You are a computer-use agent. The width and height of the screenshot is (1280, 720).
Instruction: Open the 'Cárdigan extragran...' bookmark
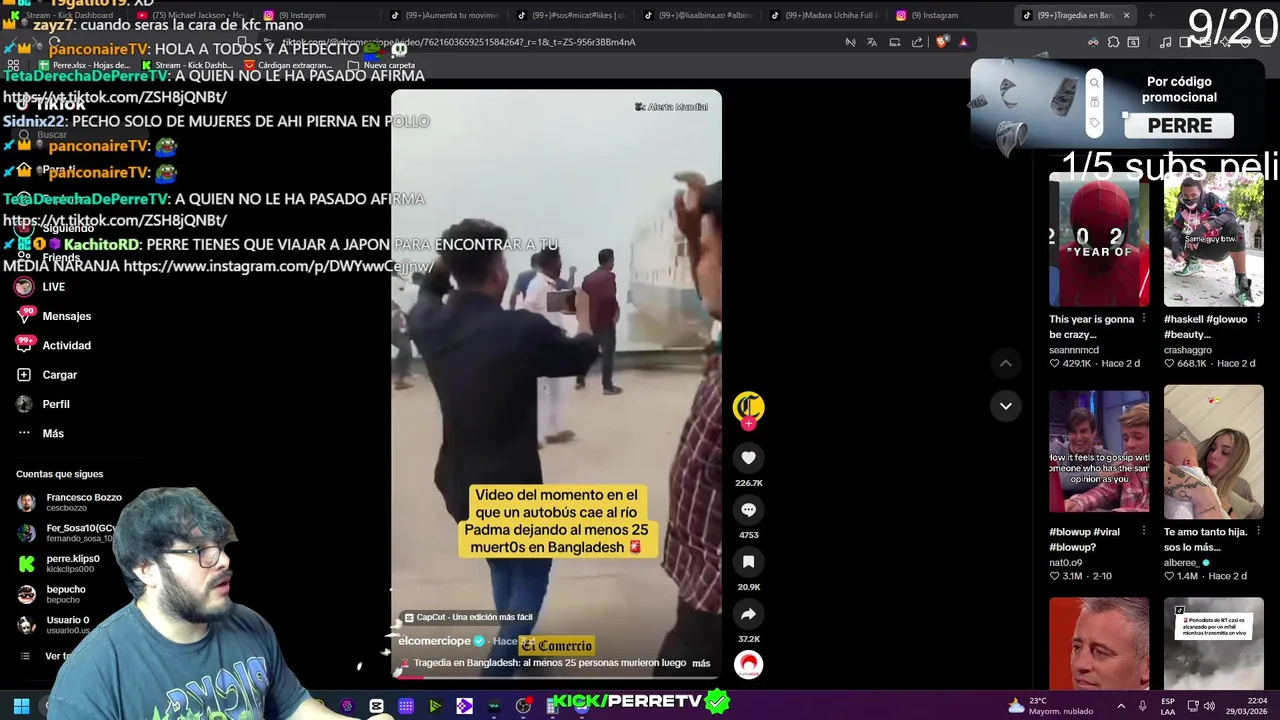tap(288, 65)
